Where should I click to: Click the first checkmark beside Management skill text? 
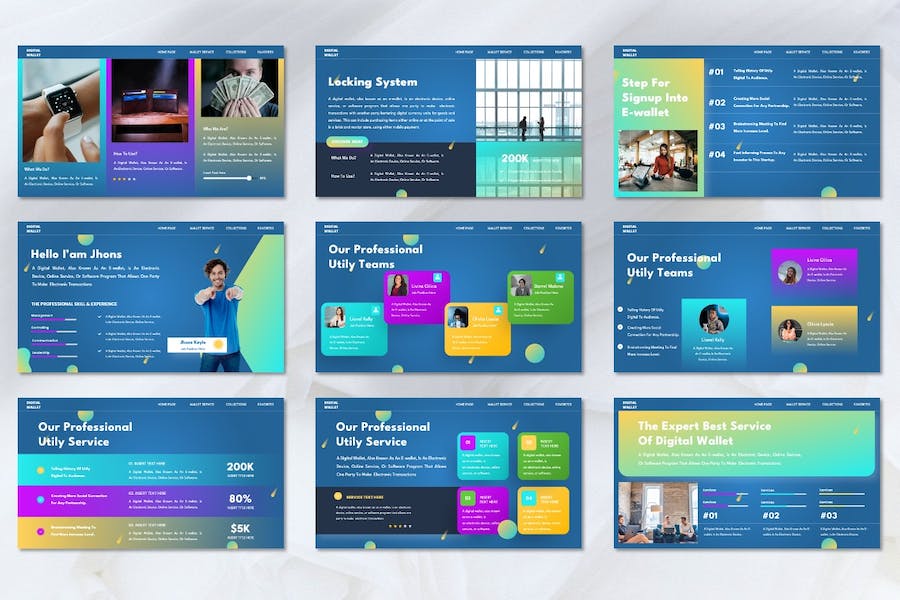point(101,317)
